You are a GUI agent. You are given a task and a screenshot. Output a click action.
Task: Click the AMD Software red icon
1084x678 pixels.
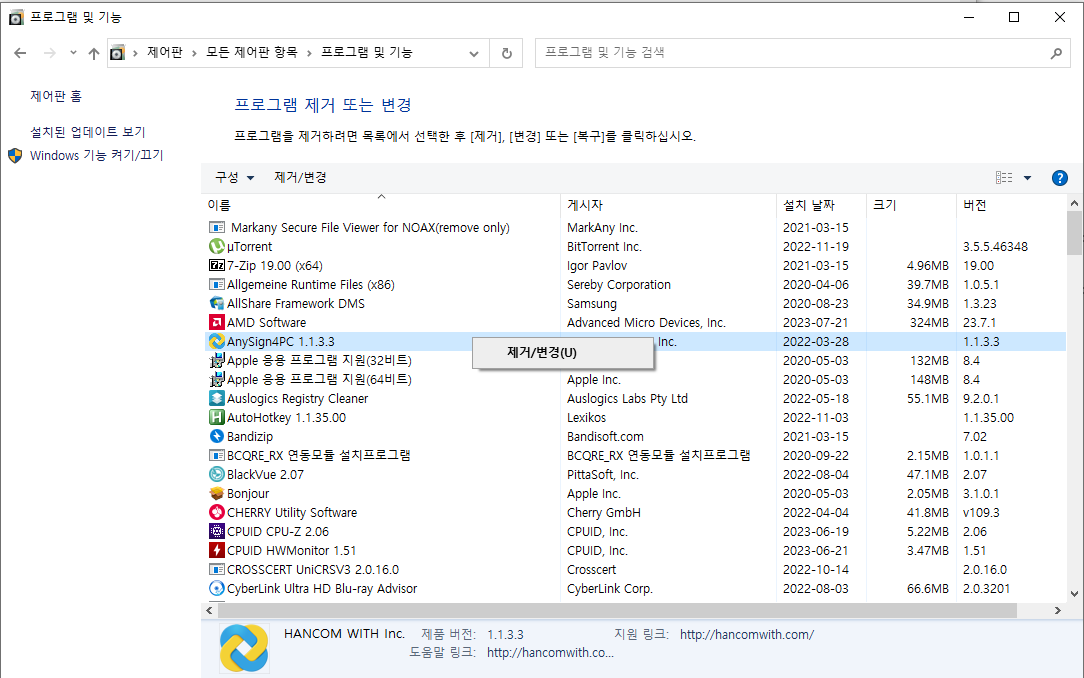click(x=216, y=322)
